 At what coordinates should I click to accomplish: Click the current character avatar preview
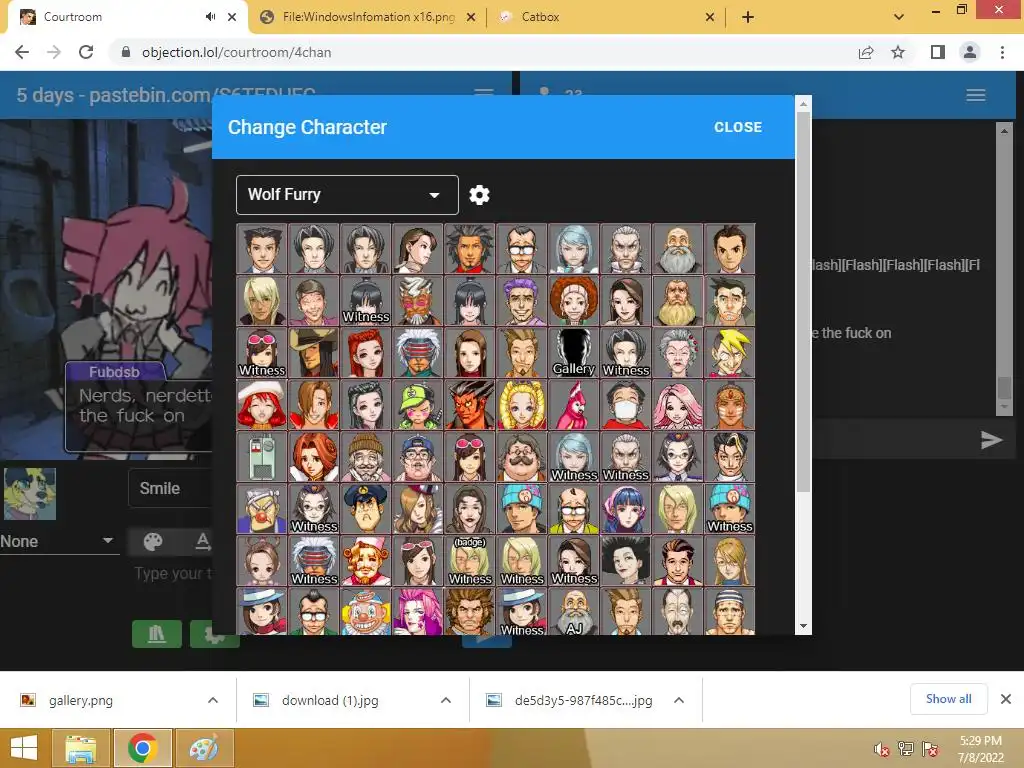click(30, 494)
